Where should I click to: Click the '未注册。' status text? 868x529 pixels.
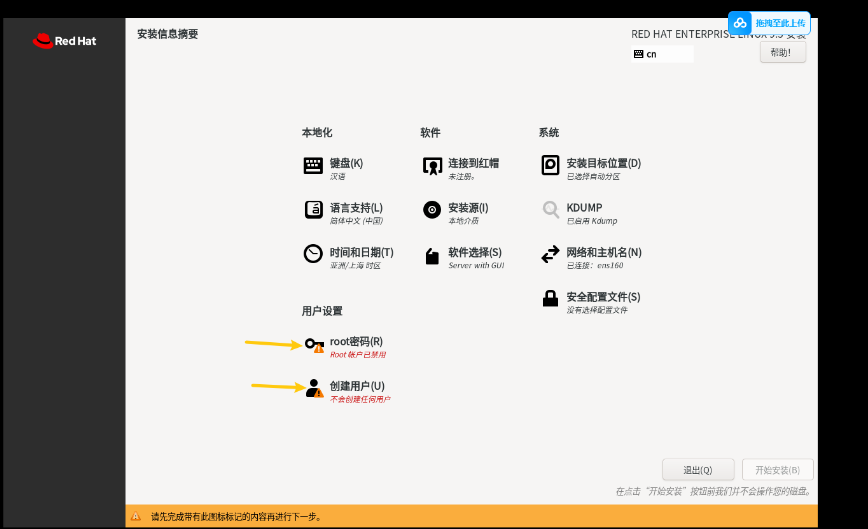462,177
